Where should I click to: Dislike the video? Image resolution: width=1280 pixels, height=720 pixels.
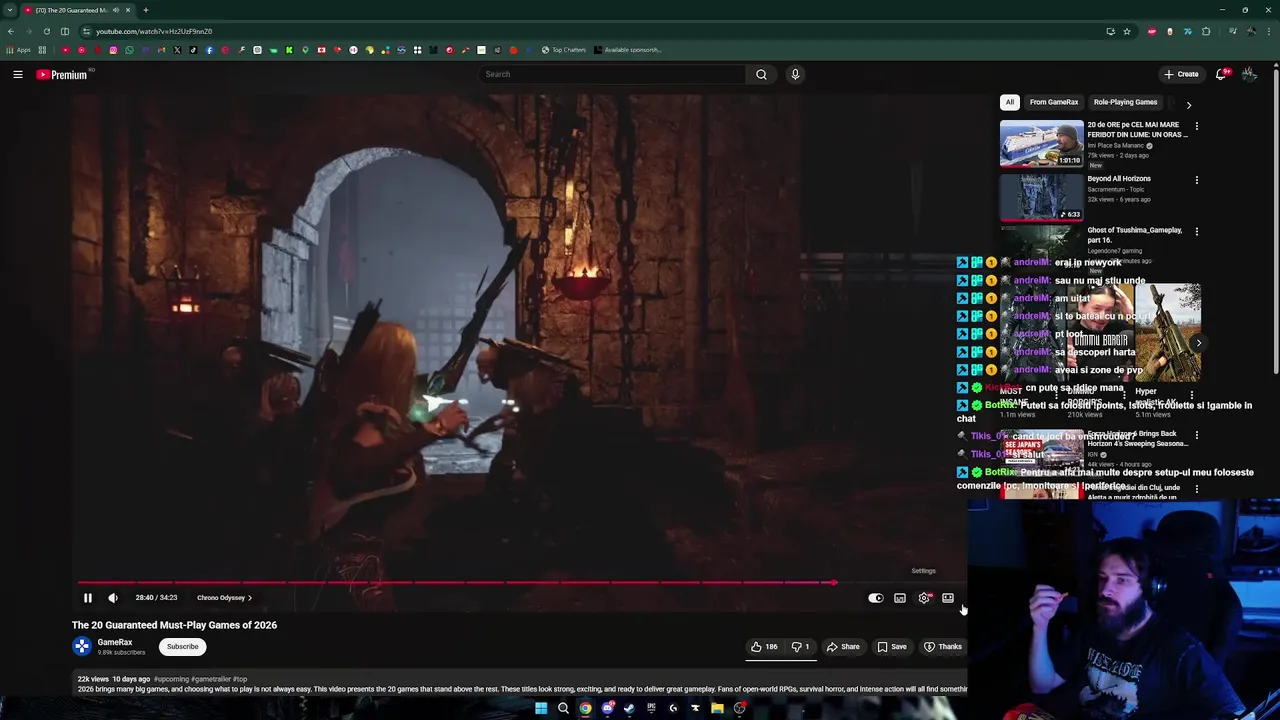click(x=801, y=647)
